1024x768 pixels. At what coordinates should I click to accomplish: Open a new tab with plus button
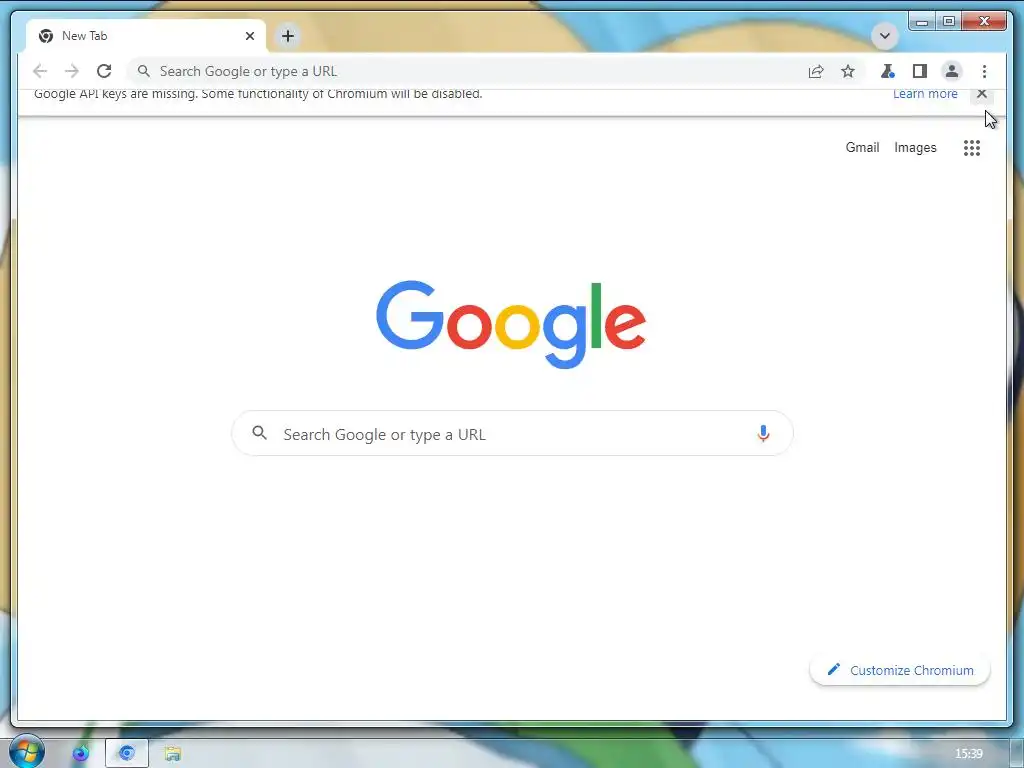pyautogui.click(x=287, y=36)
